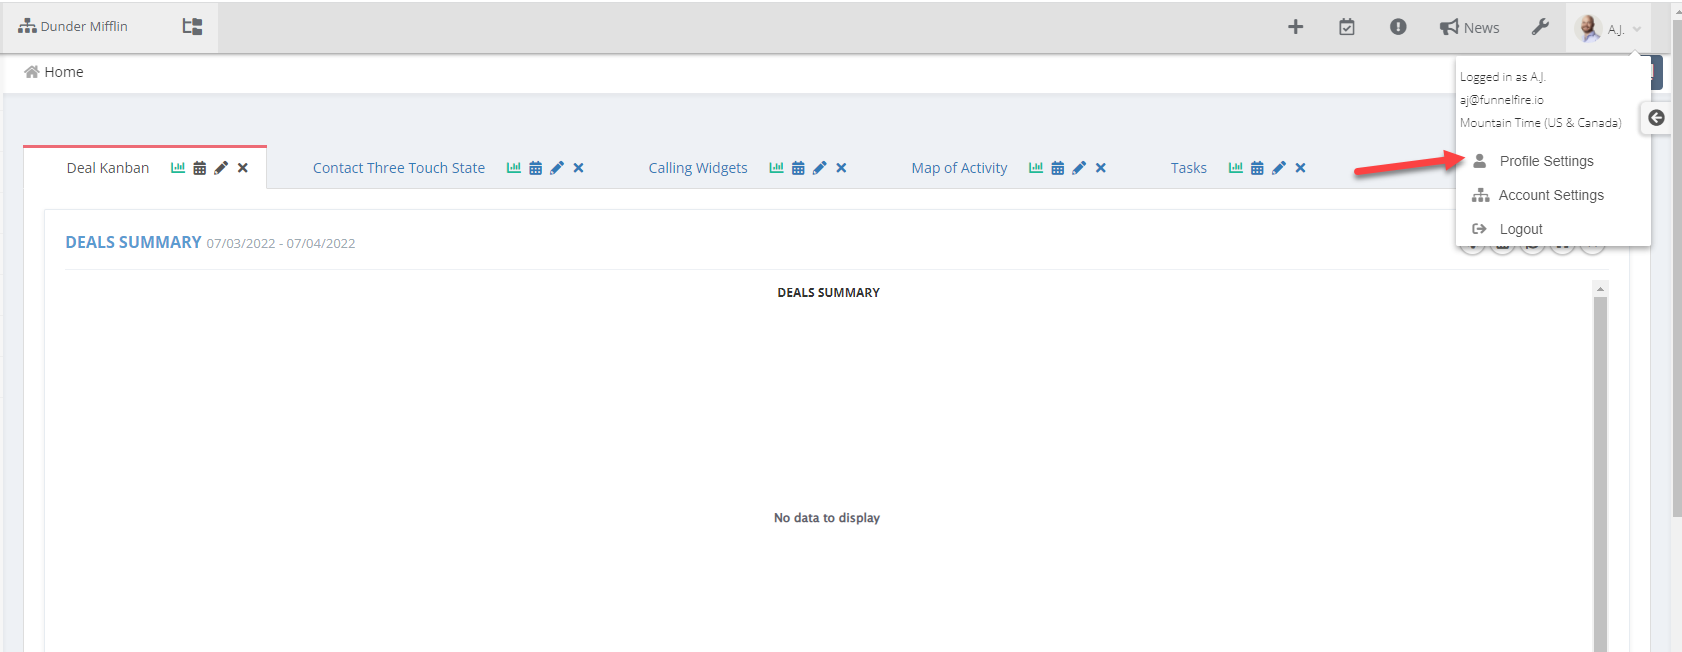This screenshot has width=1682, height=652.
Task: Click the hierarchy tree icon beside Dunder Mifflin
Action: [x=192, y=27]
